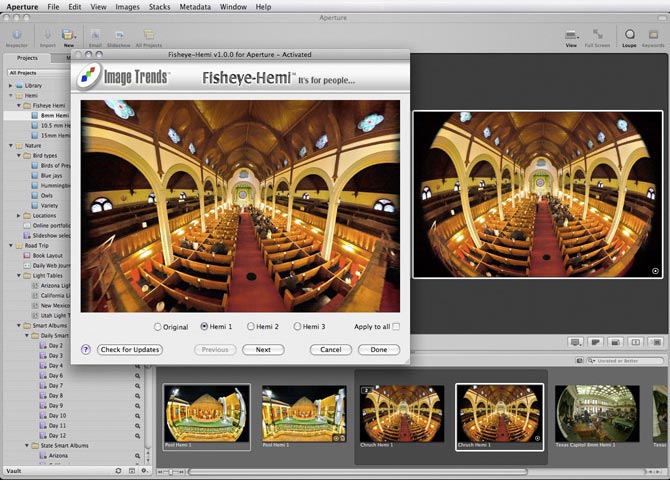Enter Full Screen mode
Viewport: 670px width, 481px height.
[597, 35]
